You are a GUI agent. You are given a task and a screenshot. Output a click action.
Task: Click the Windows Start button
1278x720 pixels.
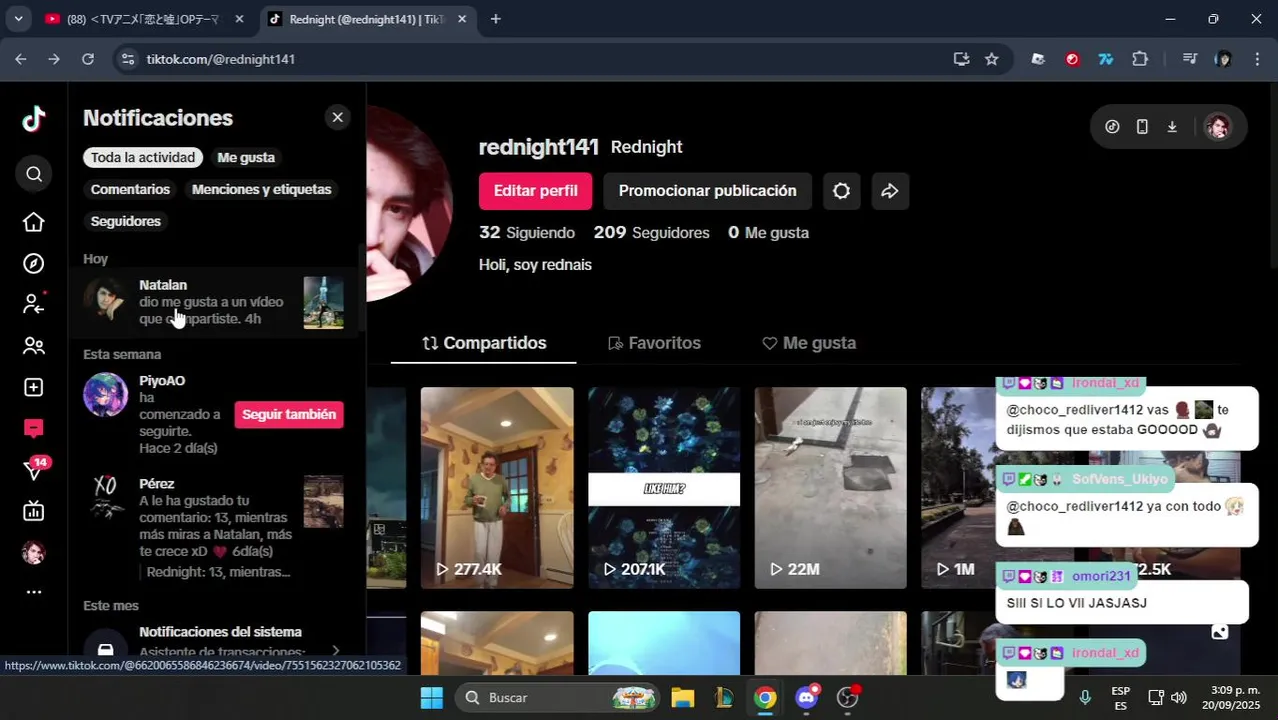[431, 698]
